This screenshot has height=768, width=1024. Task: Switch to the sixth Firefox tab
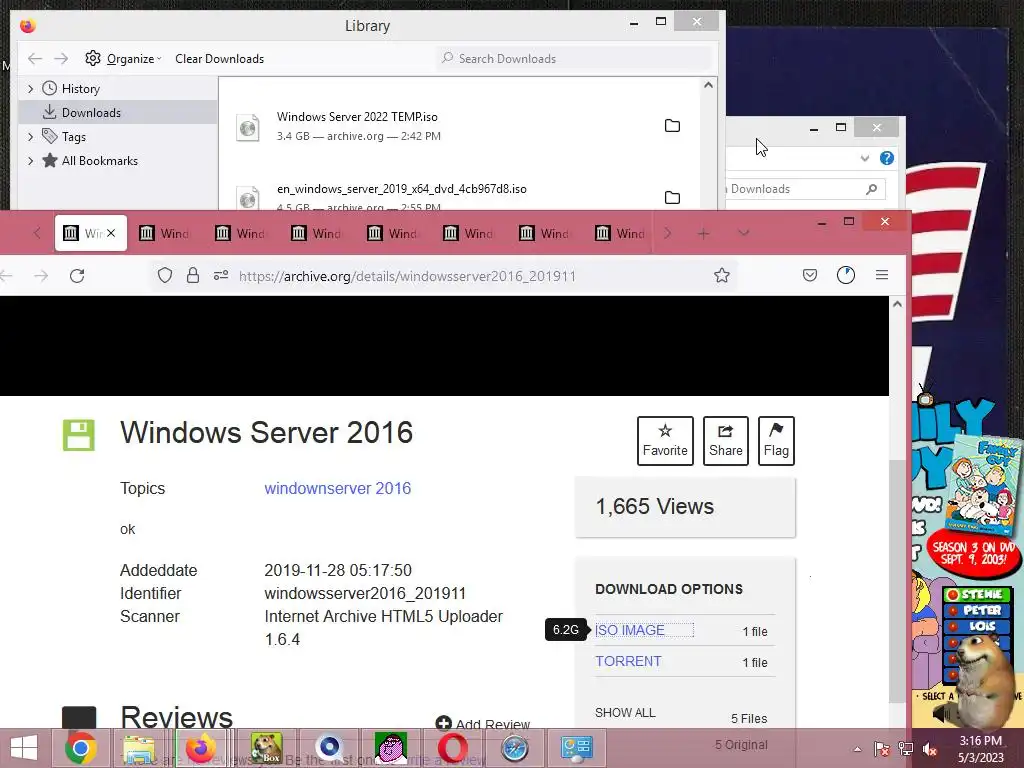pyautogui.click(x=470, y=233)
